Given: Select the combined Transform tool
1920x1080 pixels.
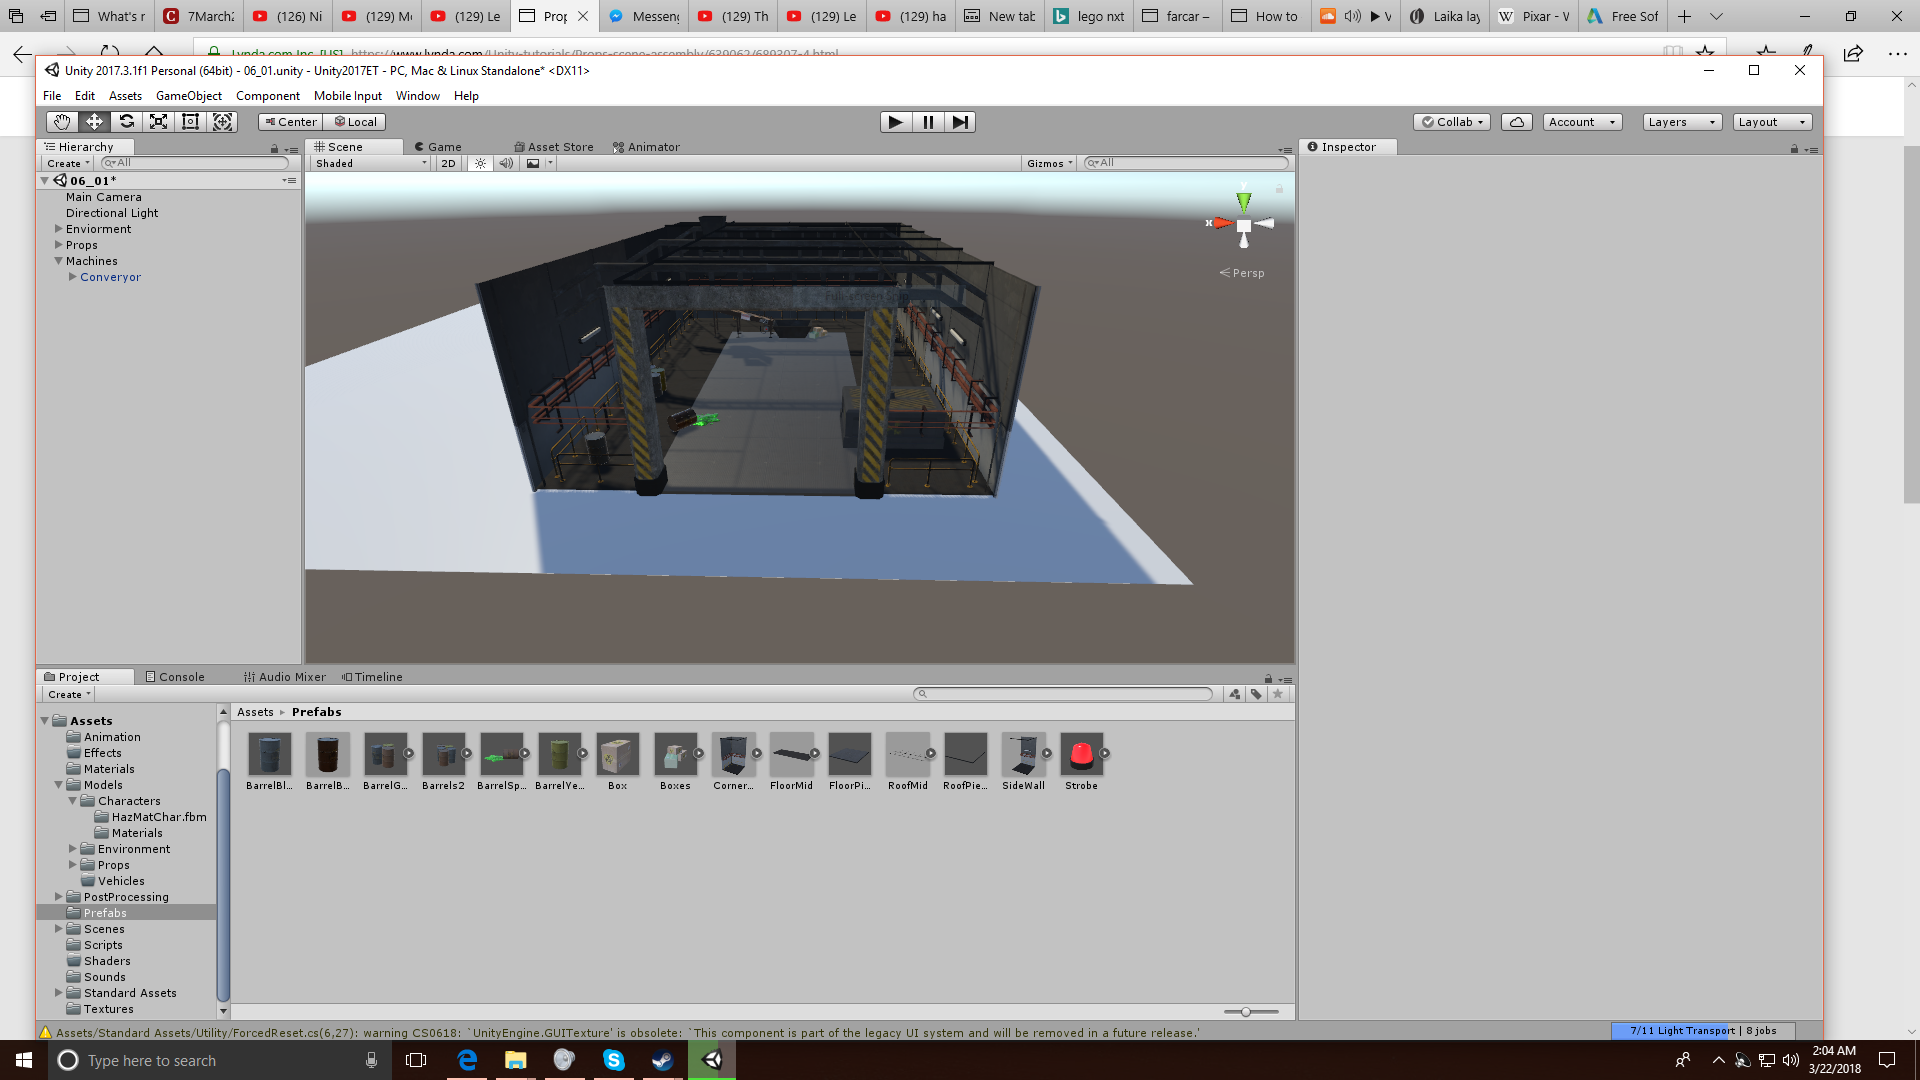Looking at the screenshot, I should pyautogui.click(x=222, y=122).
